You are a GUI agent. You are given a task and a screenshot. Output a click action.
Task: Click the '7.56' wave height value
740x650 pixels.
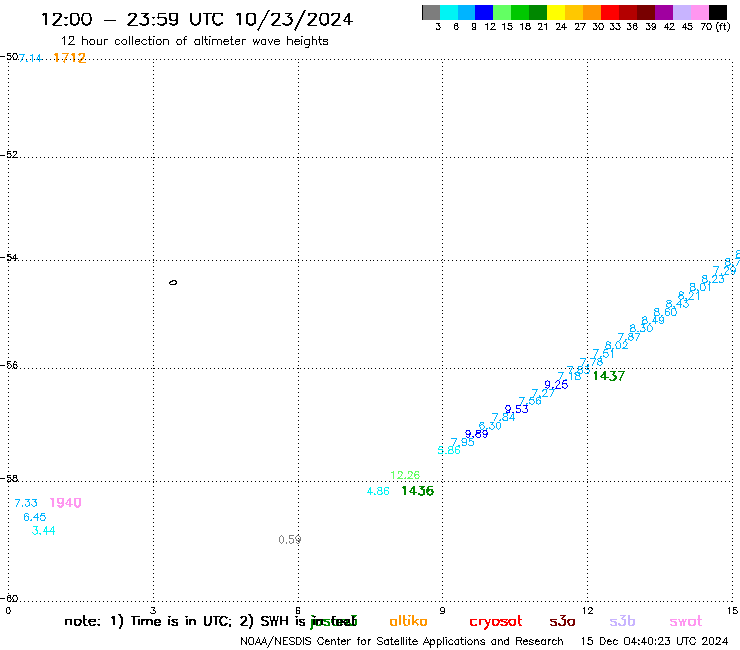point(530,401)
